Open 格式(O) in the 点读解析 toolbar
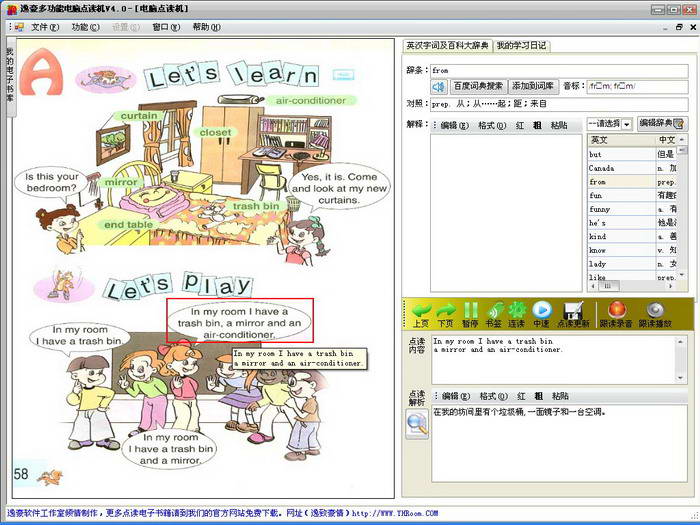Viewport: 700px width, 525px height. [x=493, y=396]
